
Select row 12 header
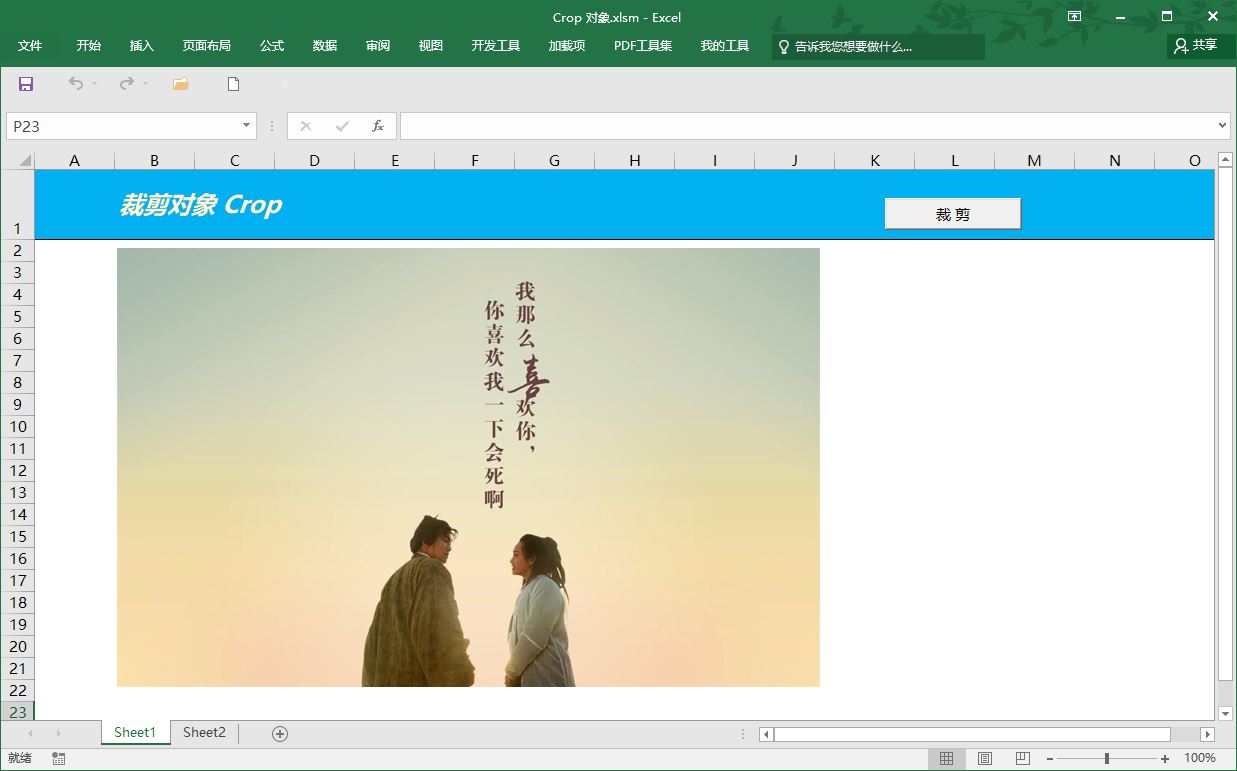tap(17, 470)
